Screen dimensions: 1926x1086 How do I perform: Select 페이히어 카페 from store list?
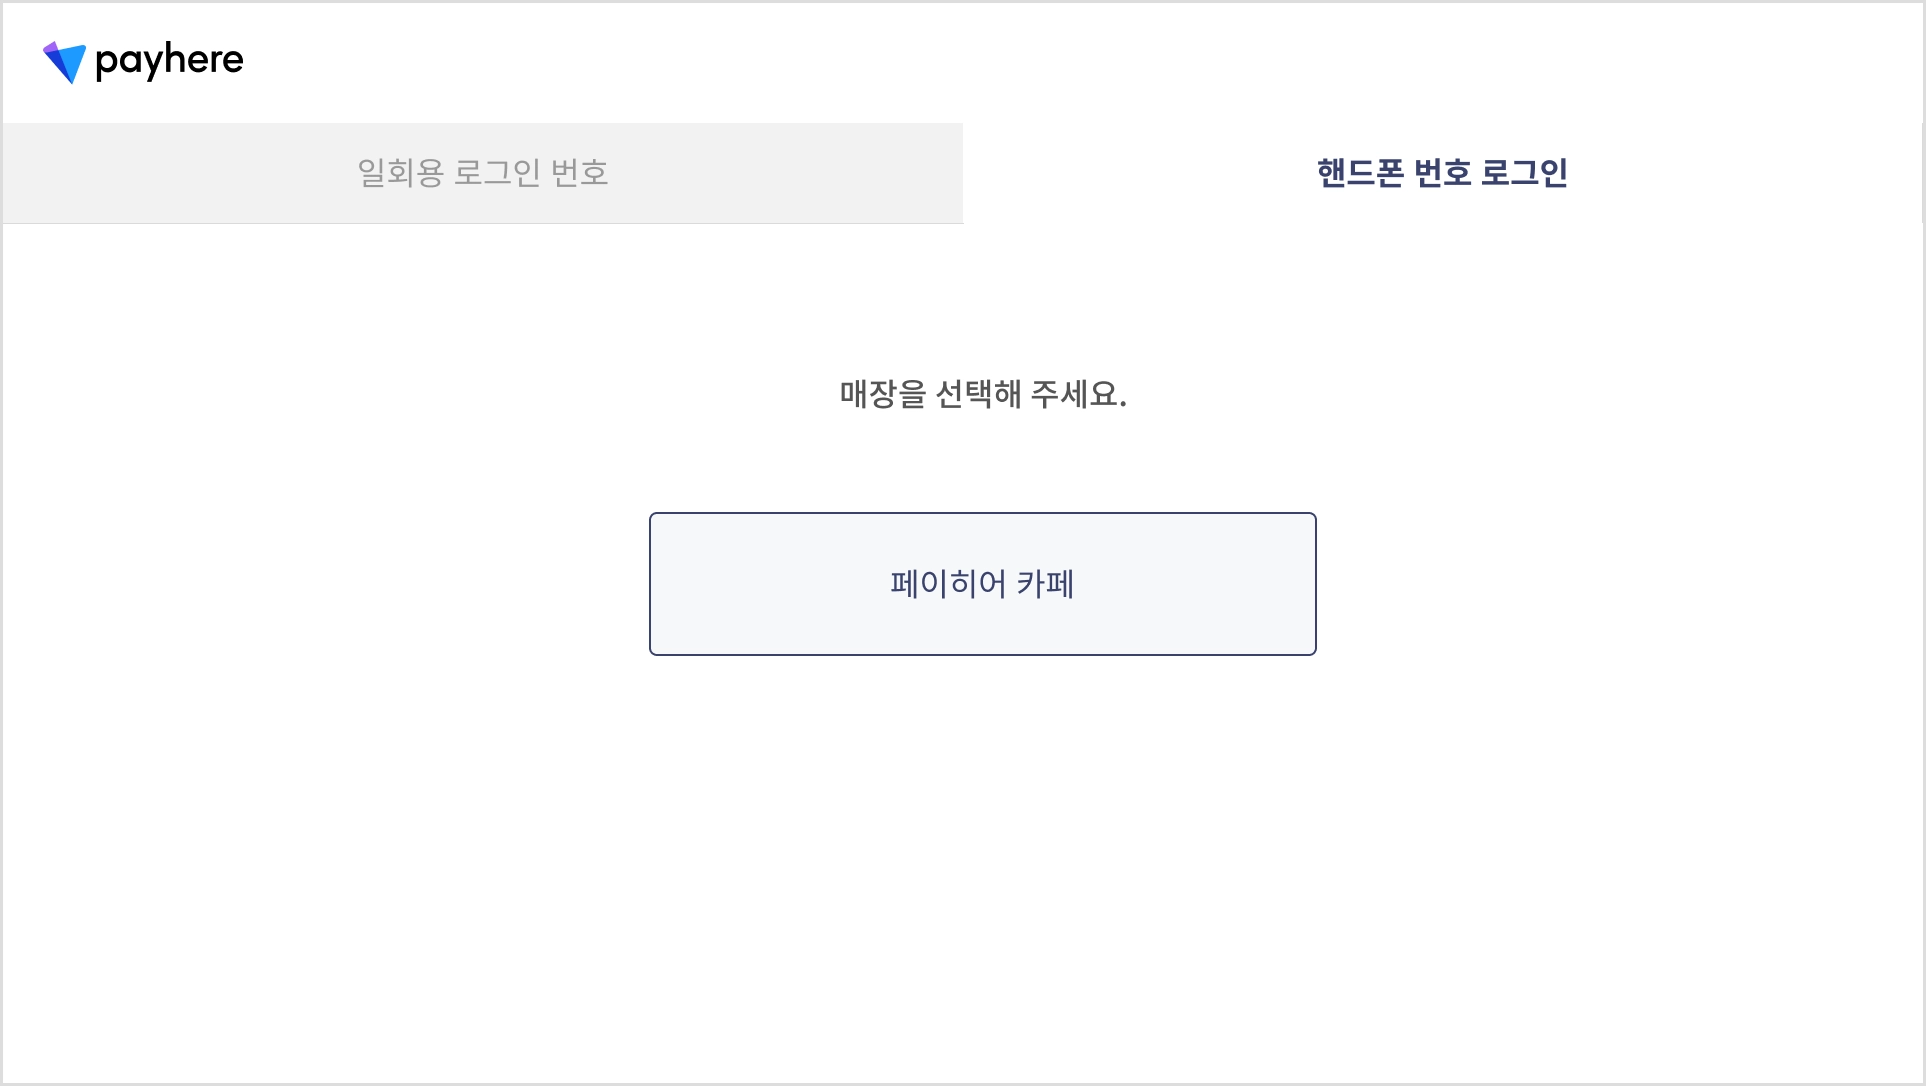[983, 584]
